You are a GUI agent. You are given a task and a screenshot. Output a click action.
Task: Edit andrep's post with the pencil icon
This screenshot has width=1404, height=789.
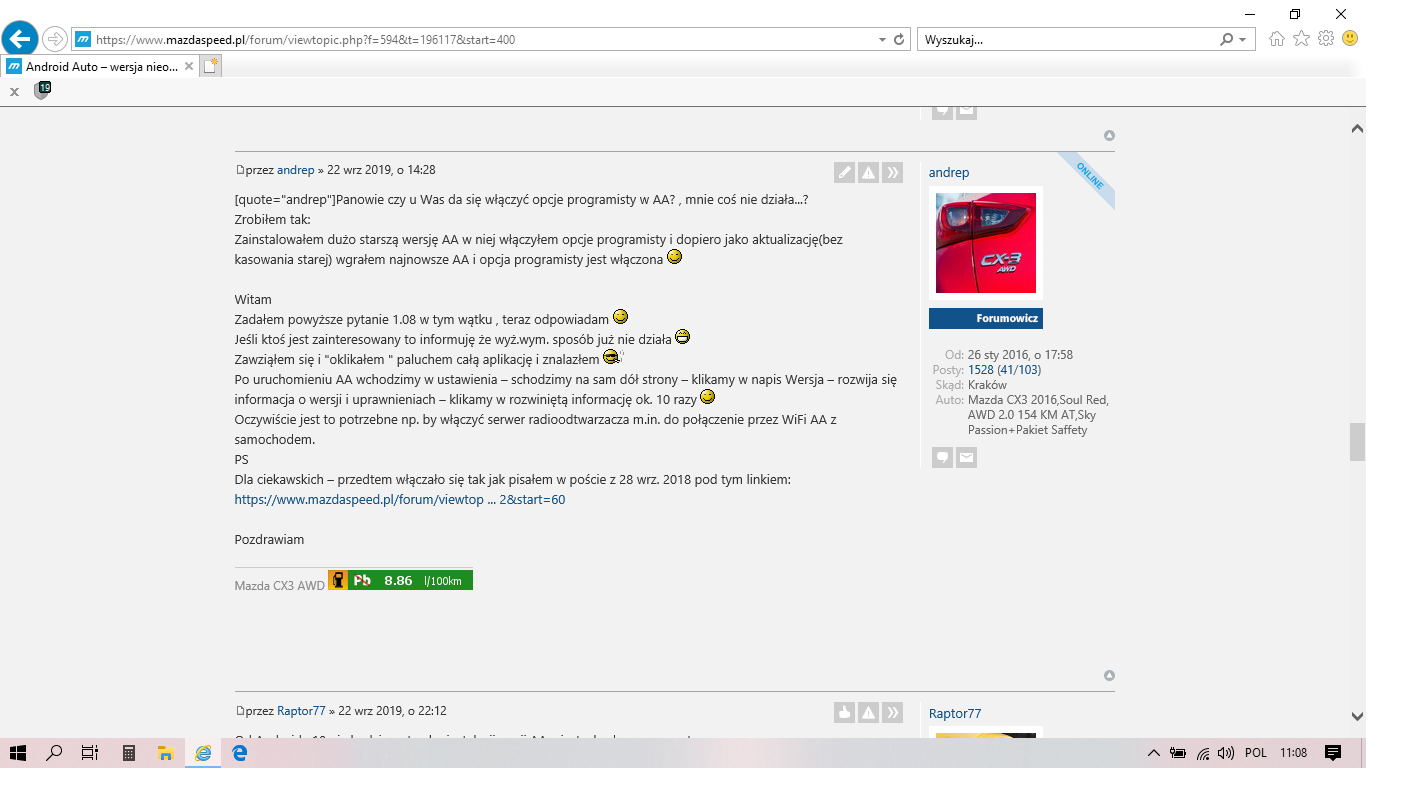coord(845,173)
